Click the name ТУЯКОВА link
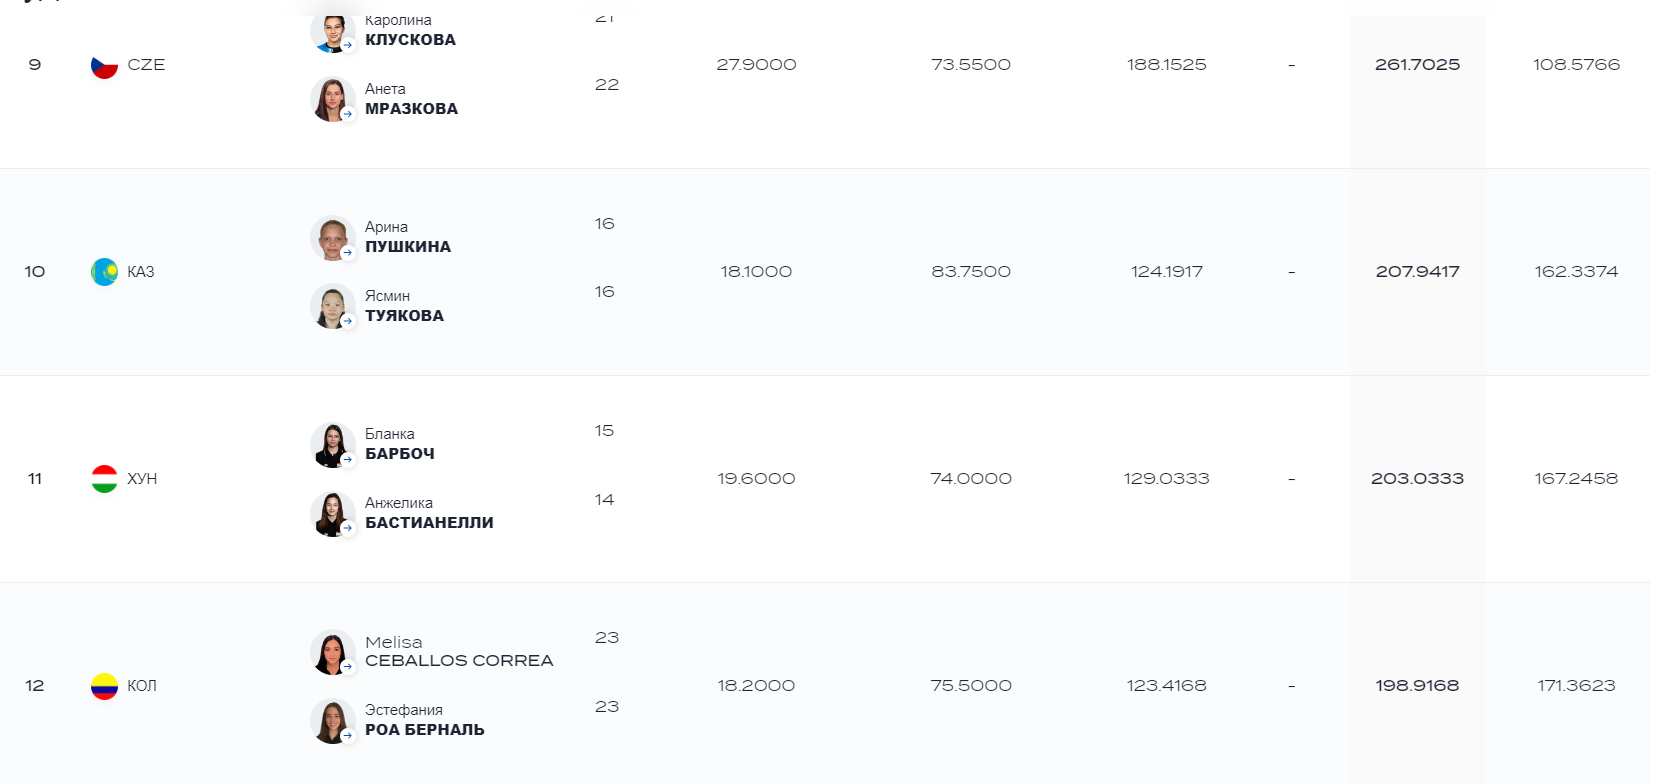The width and height of the screenshot is (1677, 784). (x=404, y=316)
